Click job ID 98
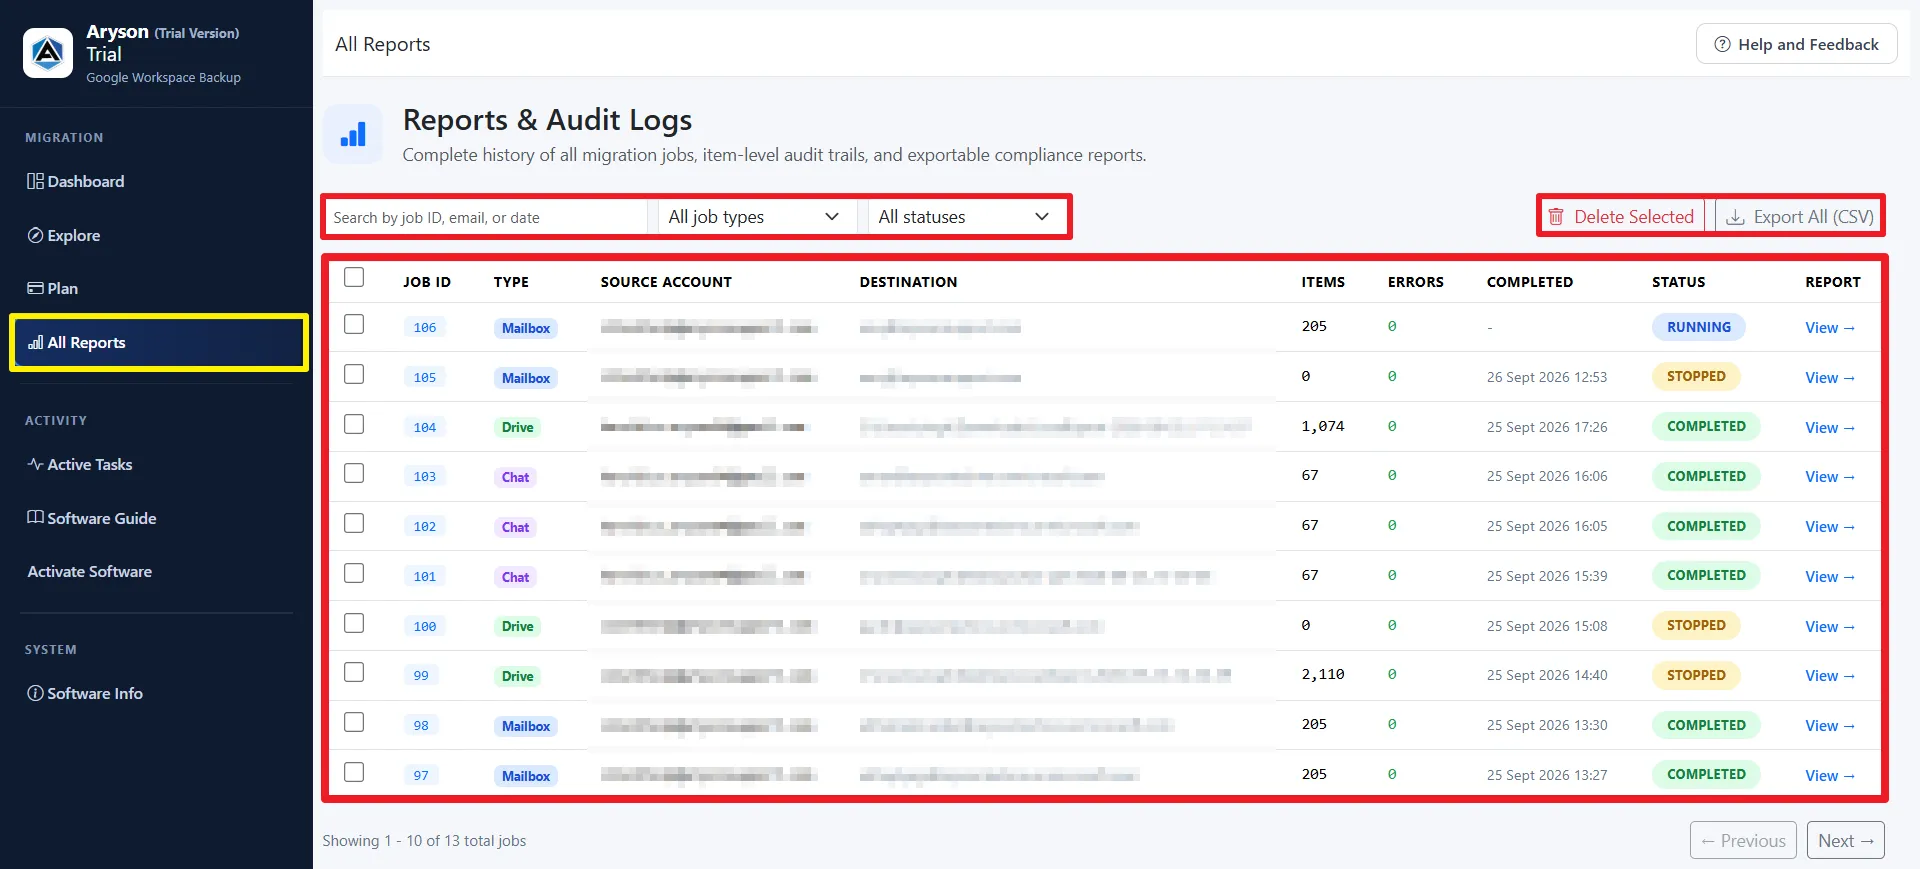 [421, 726]
